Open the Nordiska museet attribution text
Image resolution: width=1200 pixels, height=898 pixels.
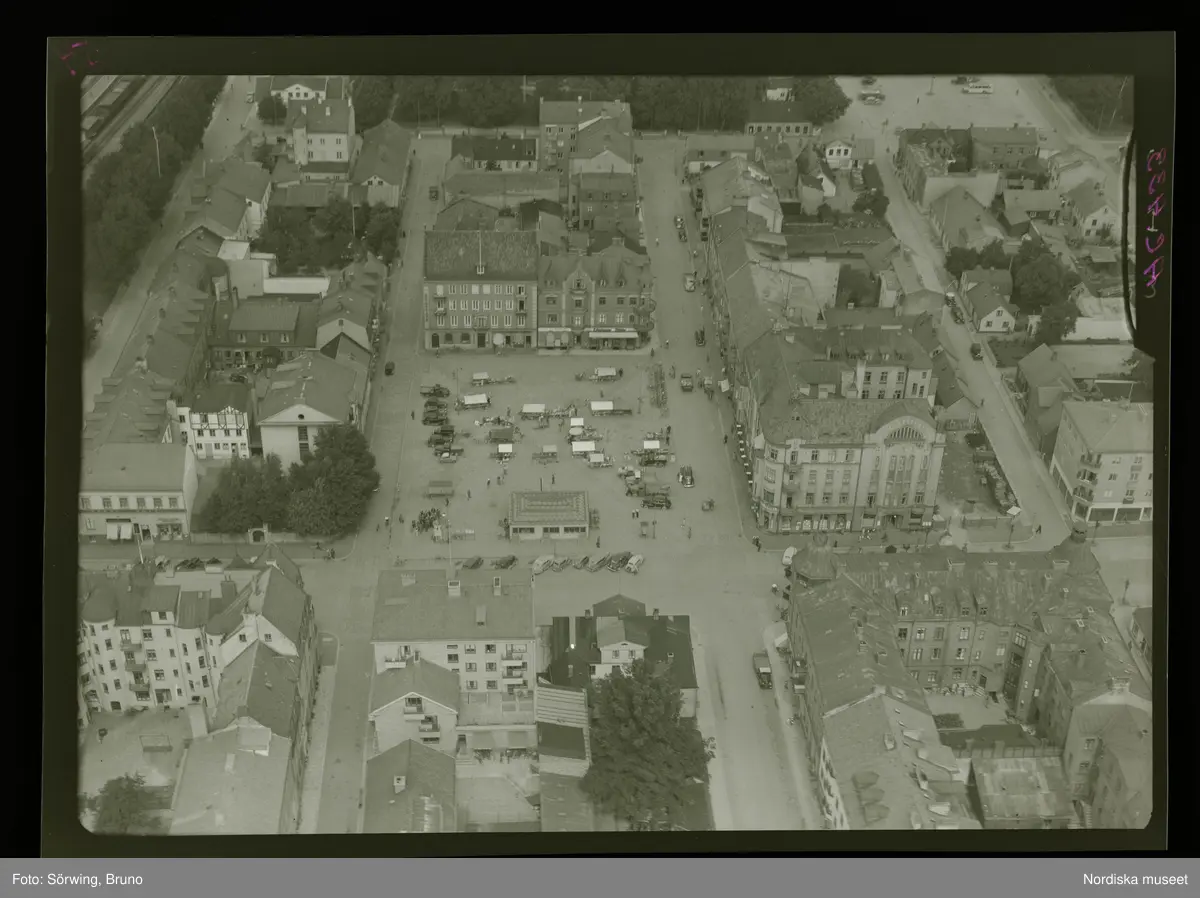(1135, 879)
